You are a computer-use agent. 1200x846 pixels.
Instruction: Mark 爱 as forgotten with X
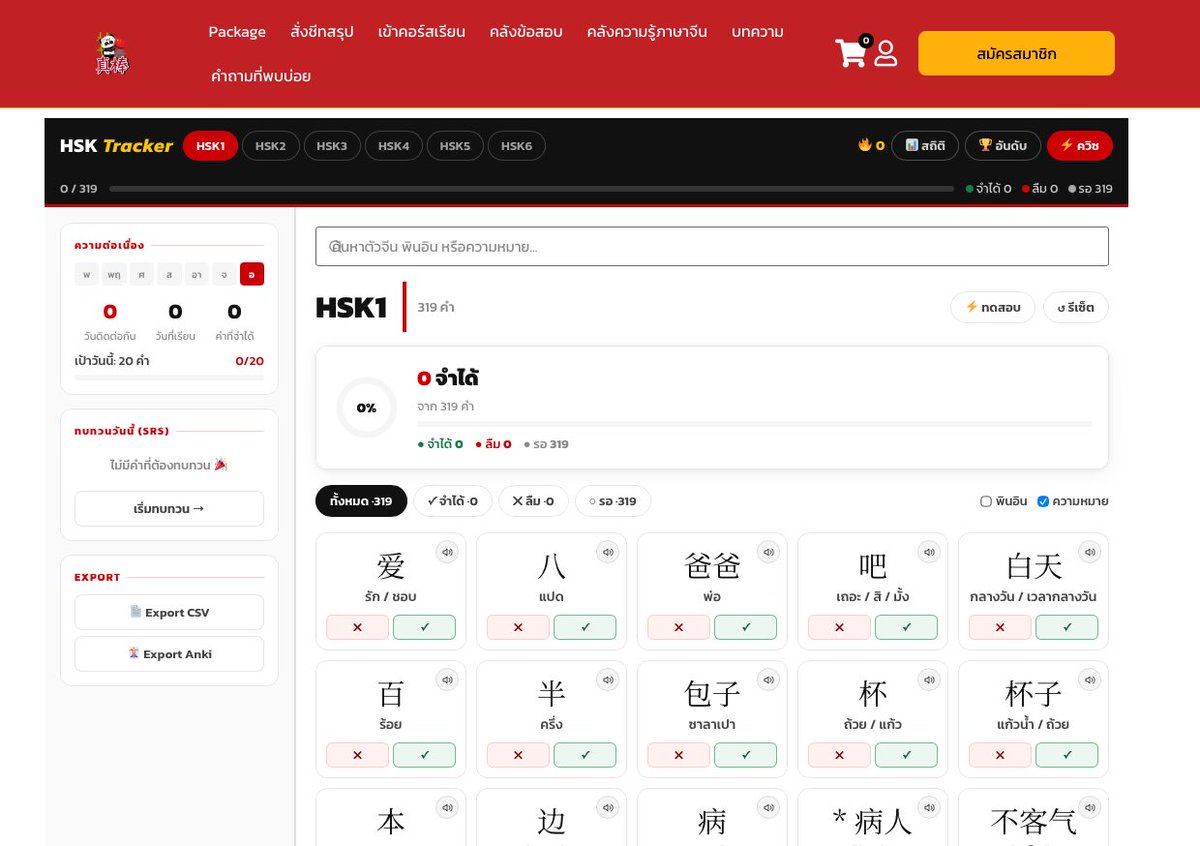pyautogui.click(x=357, y=627)
